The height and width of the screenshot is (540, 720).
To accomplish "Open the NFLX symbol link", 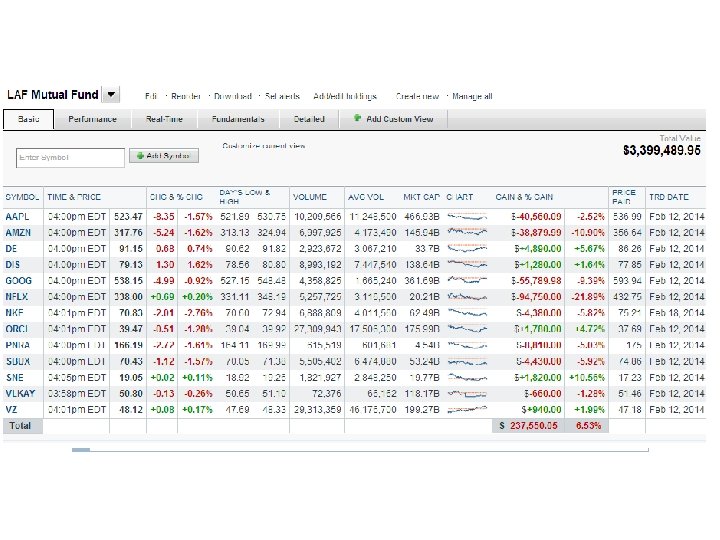I will [17, 297].
